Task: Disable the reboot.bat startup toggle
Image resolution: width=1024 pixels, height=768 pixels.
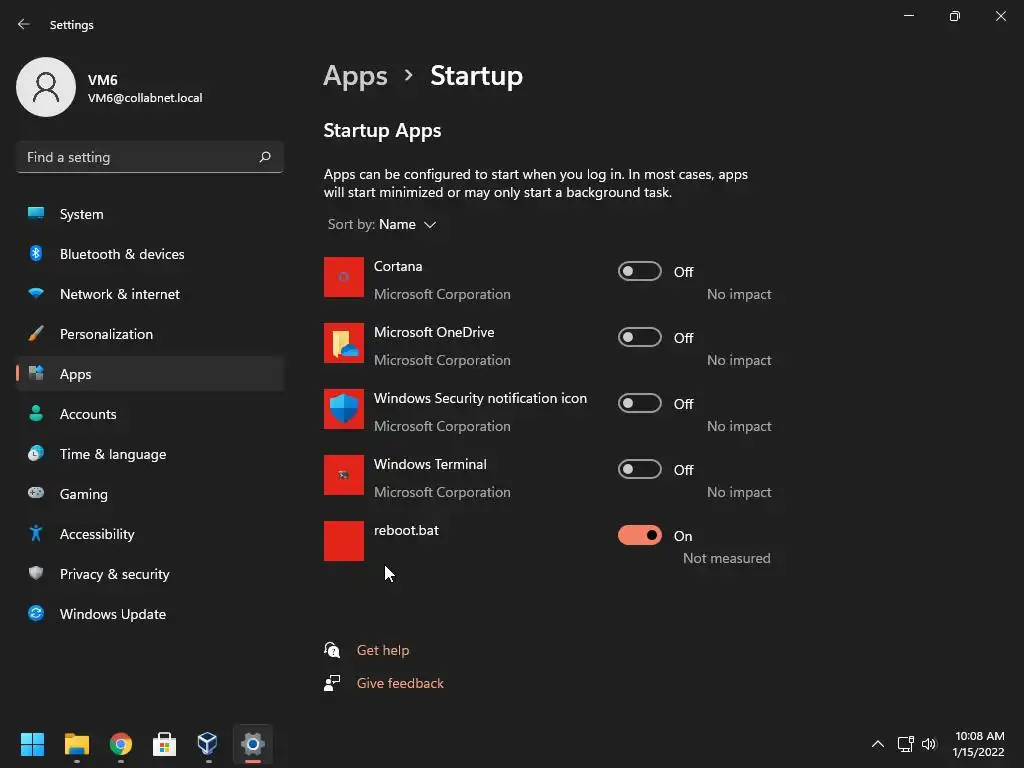Action: point(640,535)
